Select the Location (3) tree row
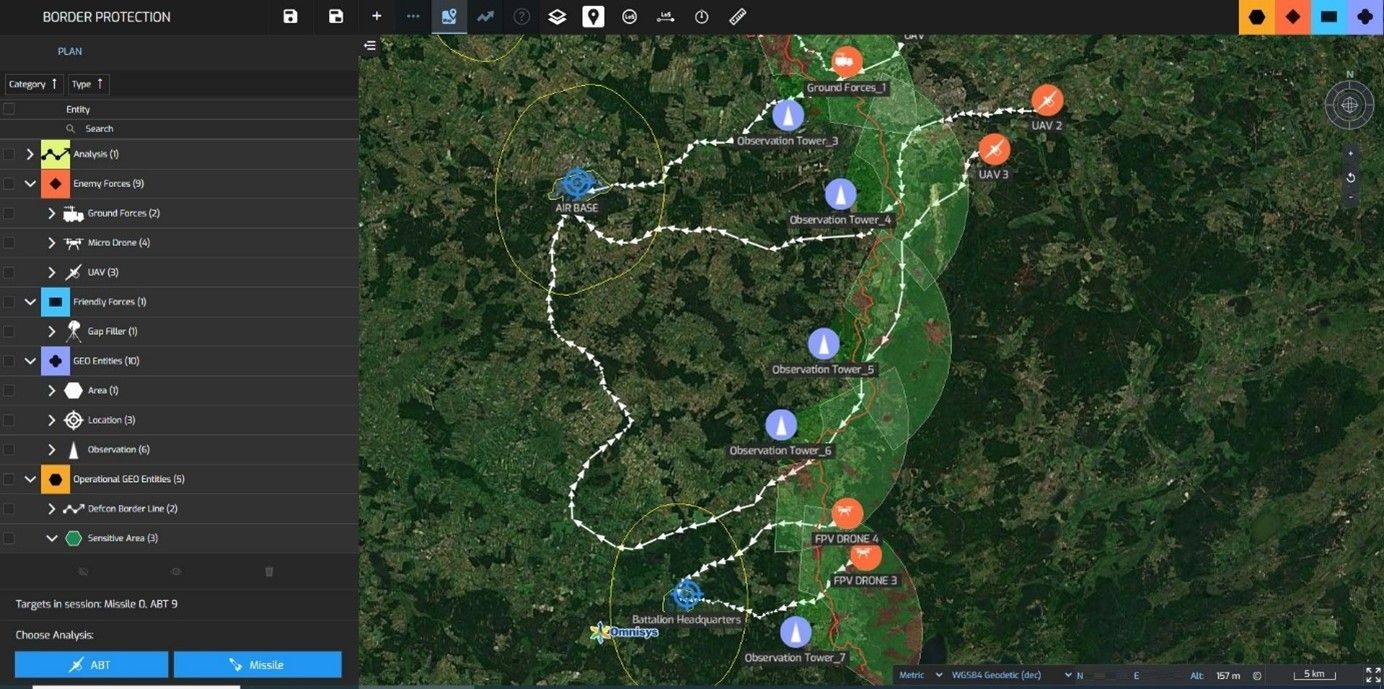1384x689 pixels. [179, 420]
